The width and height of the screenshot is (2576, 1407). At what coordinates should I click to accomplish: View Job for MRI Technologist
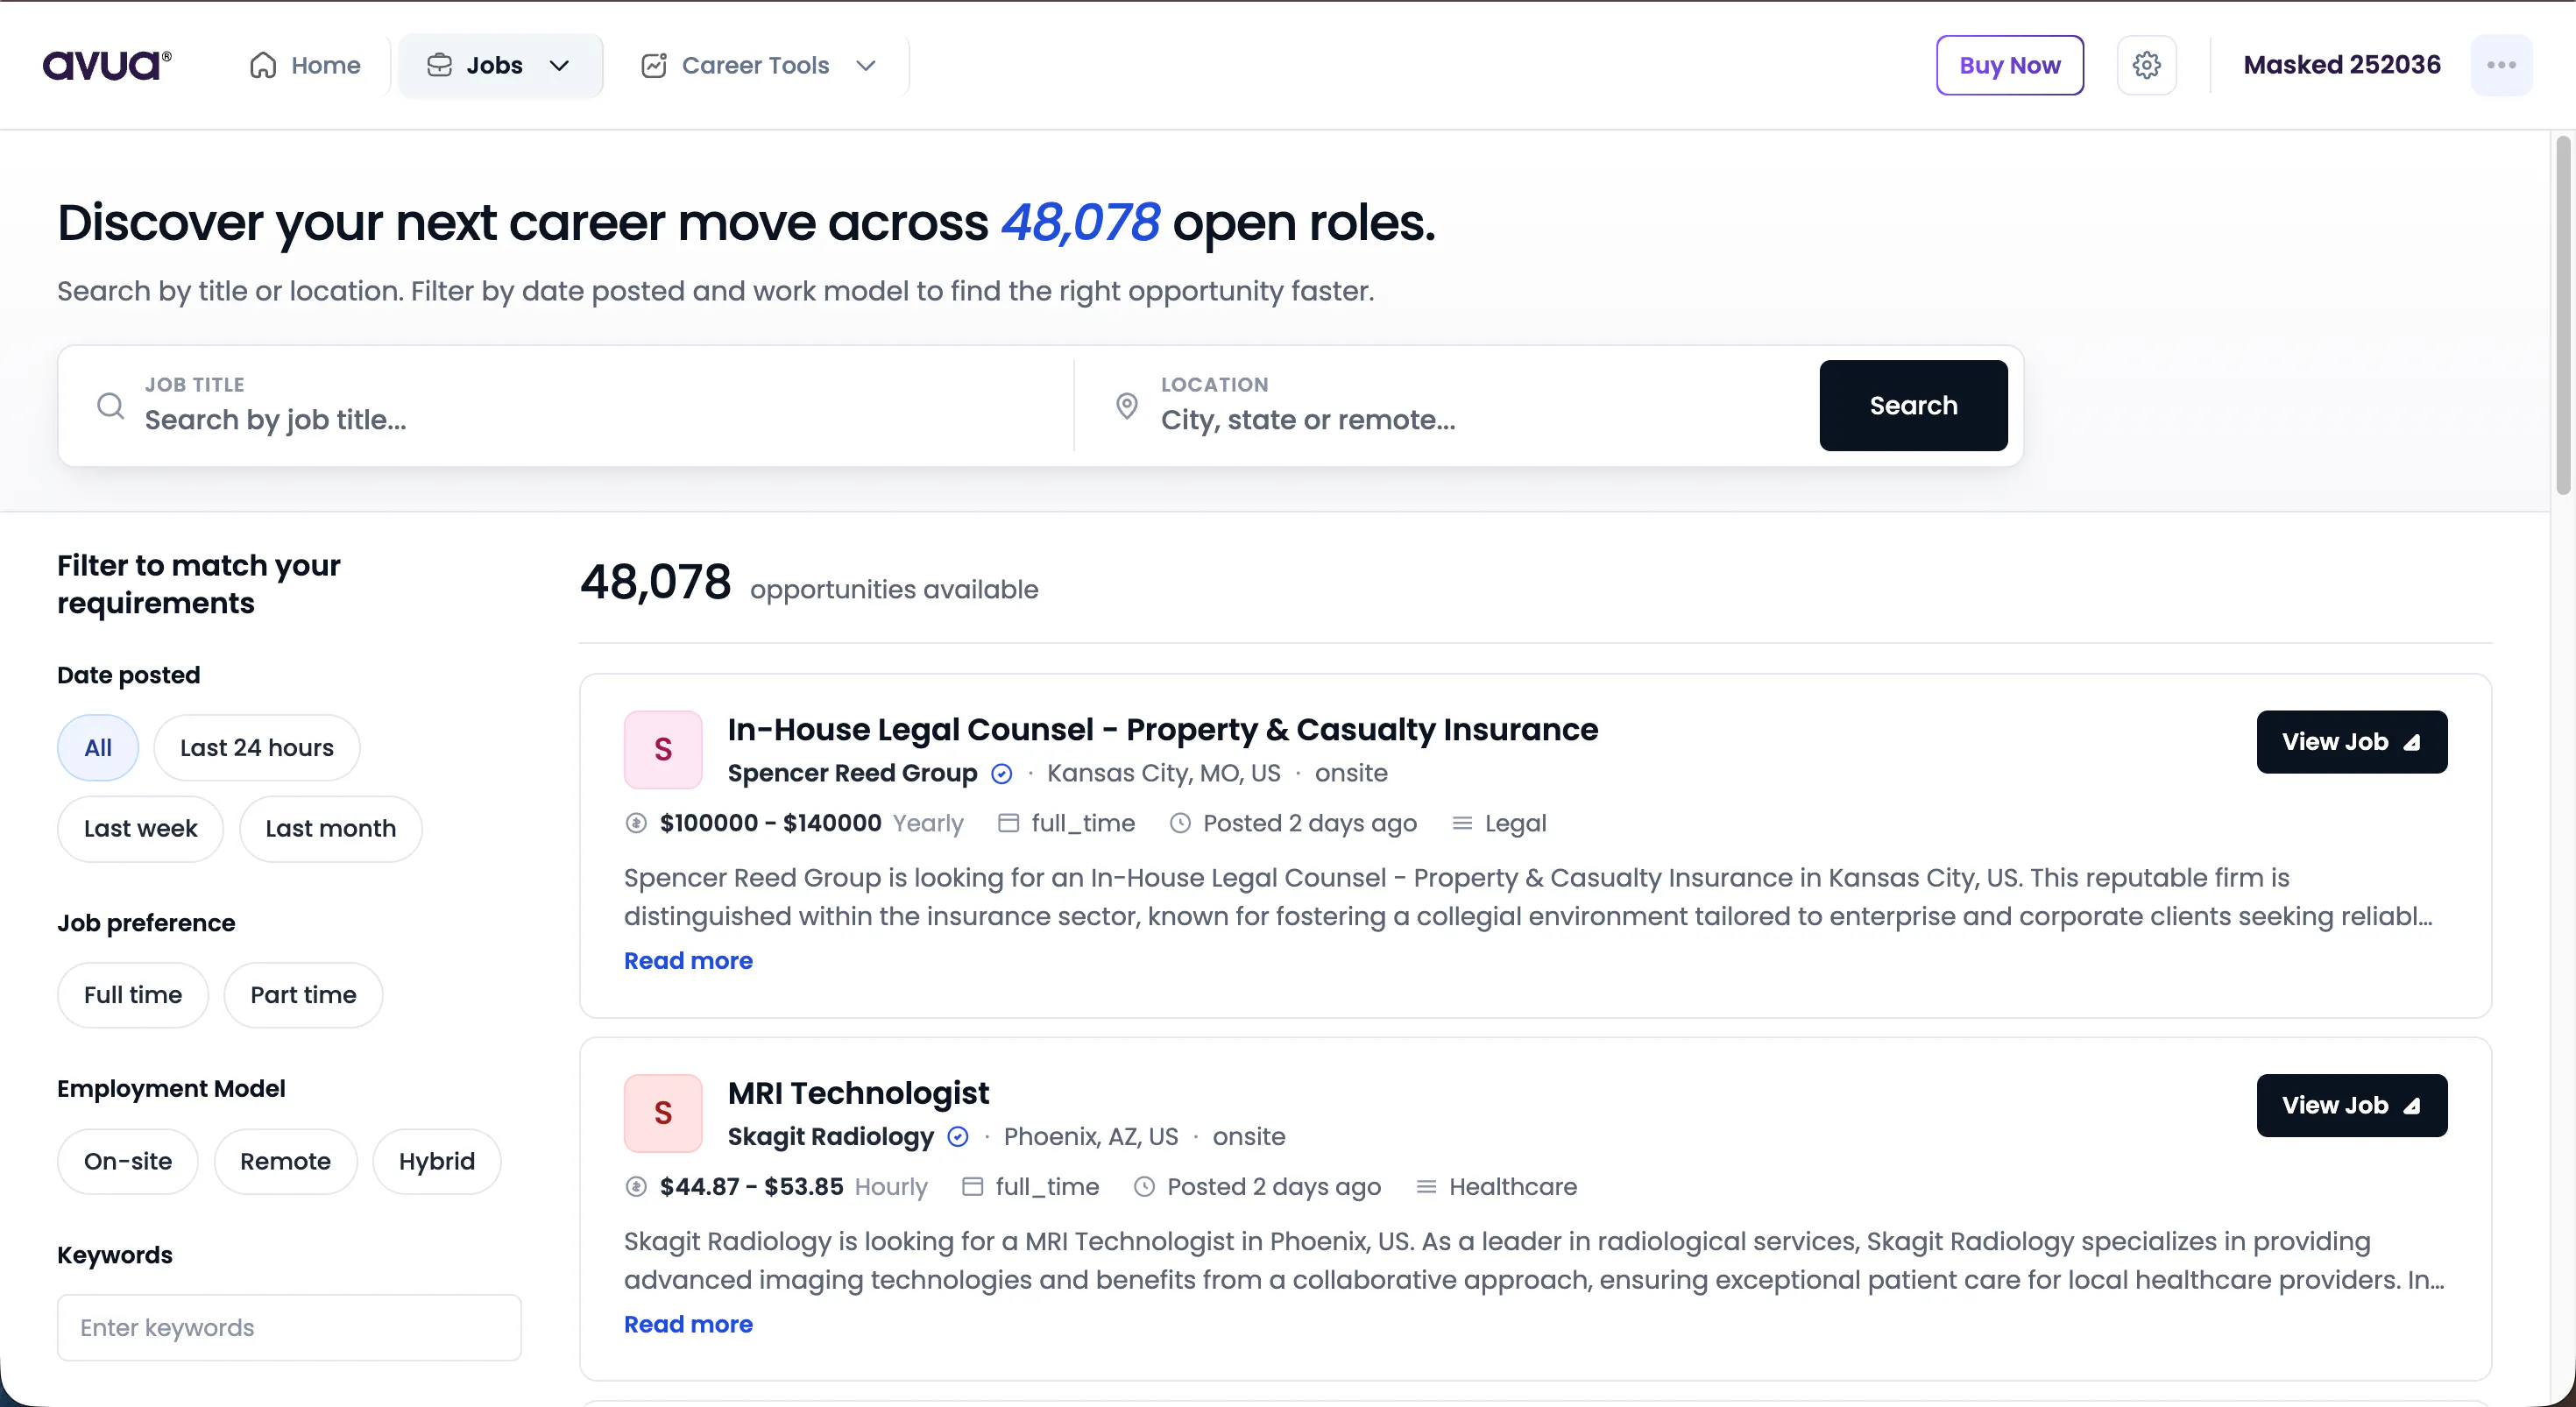tap(2351, 1104)
